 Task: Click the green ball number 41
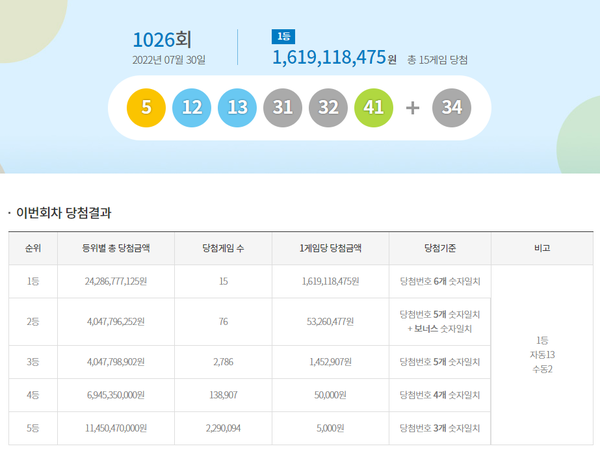pyautogui.click(x=374, y=108)
